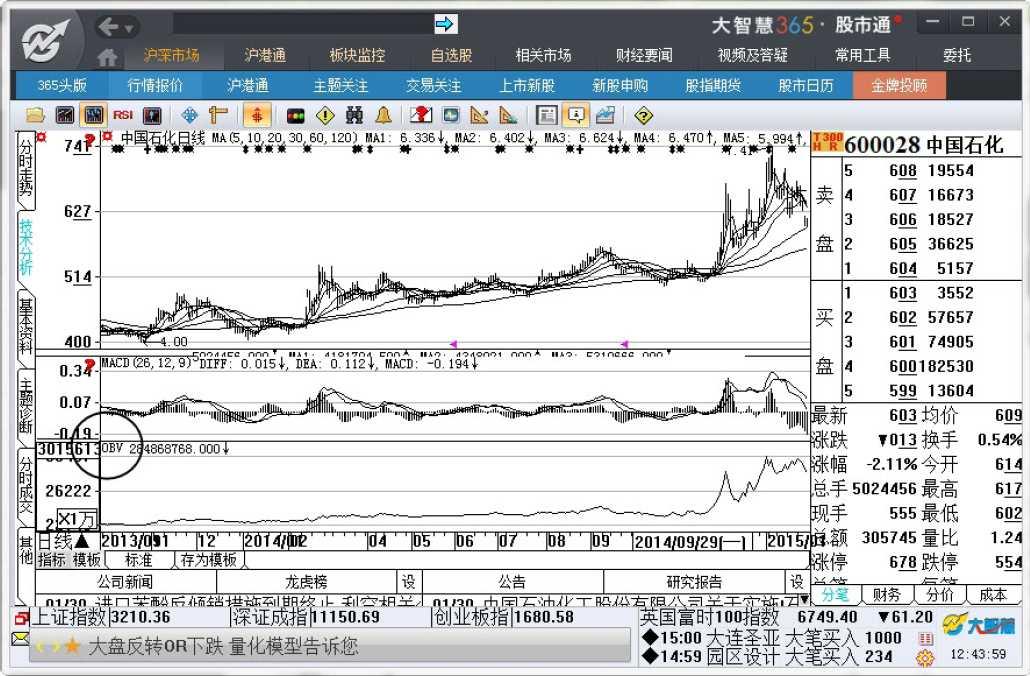Click the blue four-way move arrows icon

(x=189, y=116)
